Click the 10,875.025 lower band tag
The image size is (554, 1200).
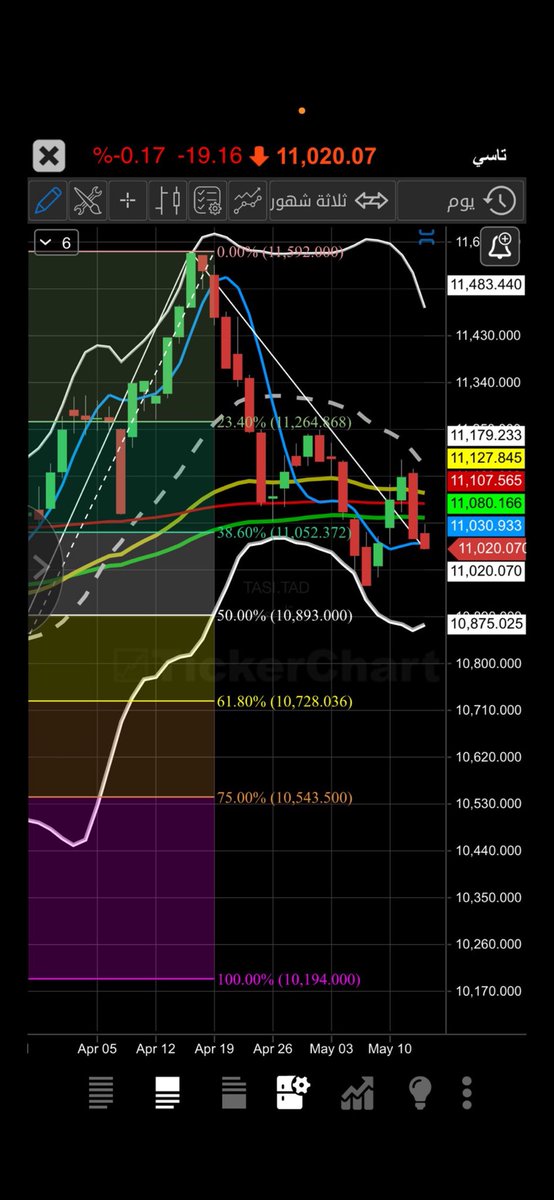487,624
